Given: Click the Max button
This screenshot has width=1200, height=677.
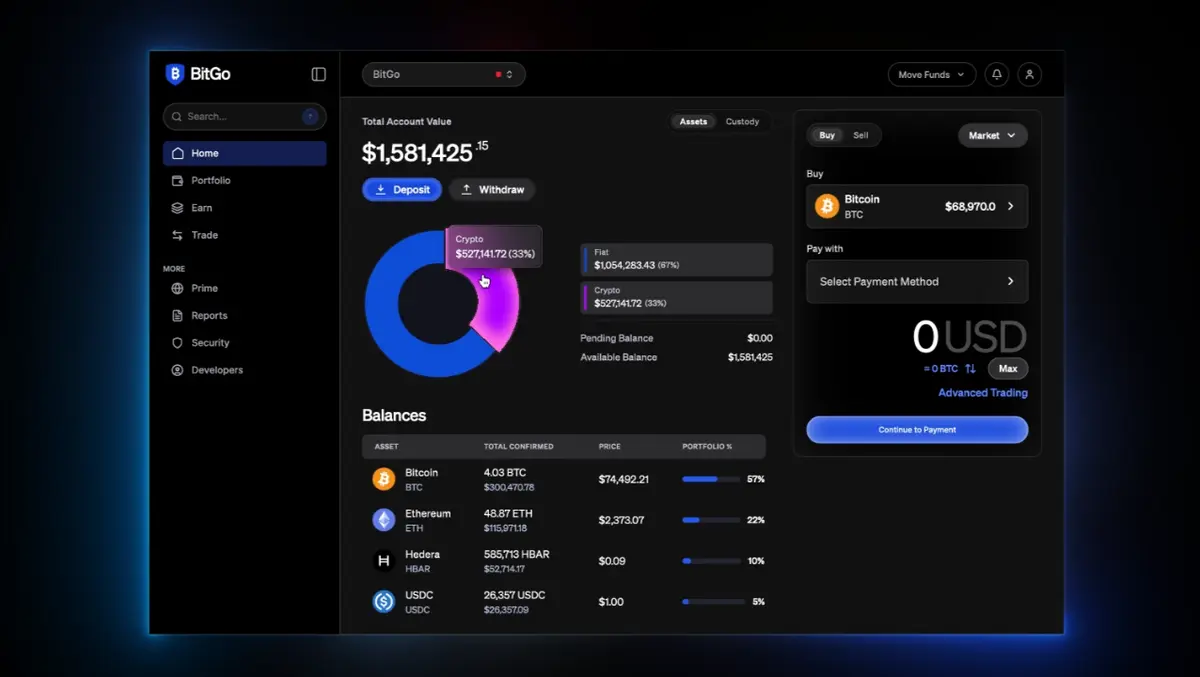Looking at the screenshot, I should [x=1008, y=369].
